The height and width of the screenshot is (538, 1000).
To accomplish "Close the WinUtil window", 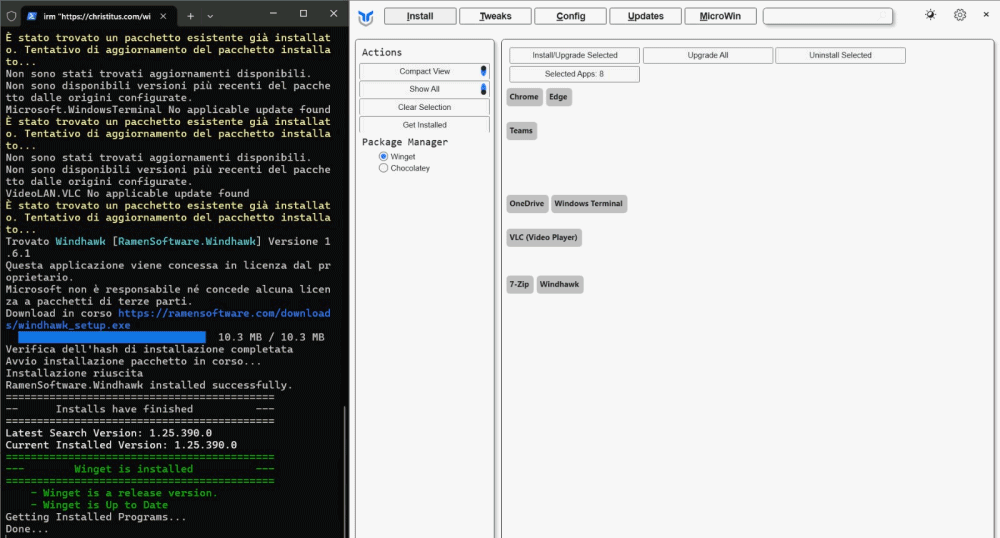I will tap(986, 14).
